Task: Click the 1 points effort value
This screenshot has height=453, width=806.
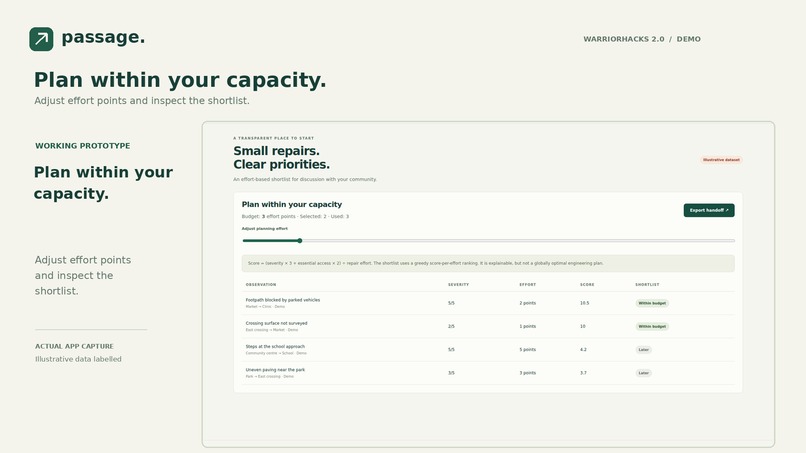Action: [x=527, y=327]
